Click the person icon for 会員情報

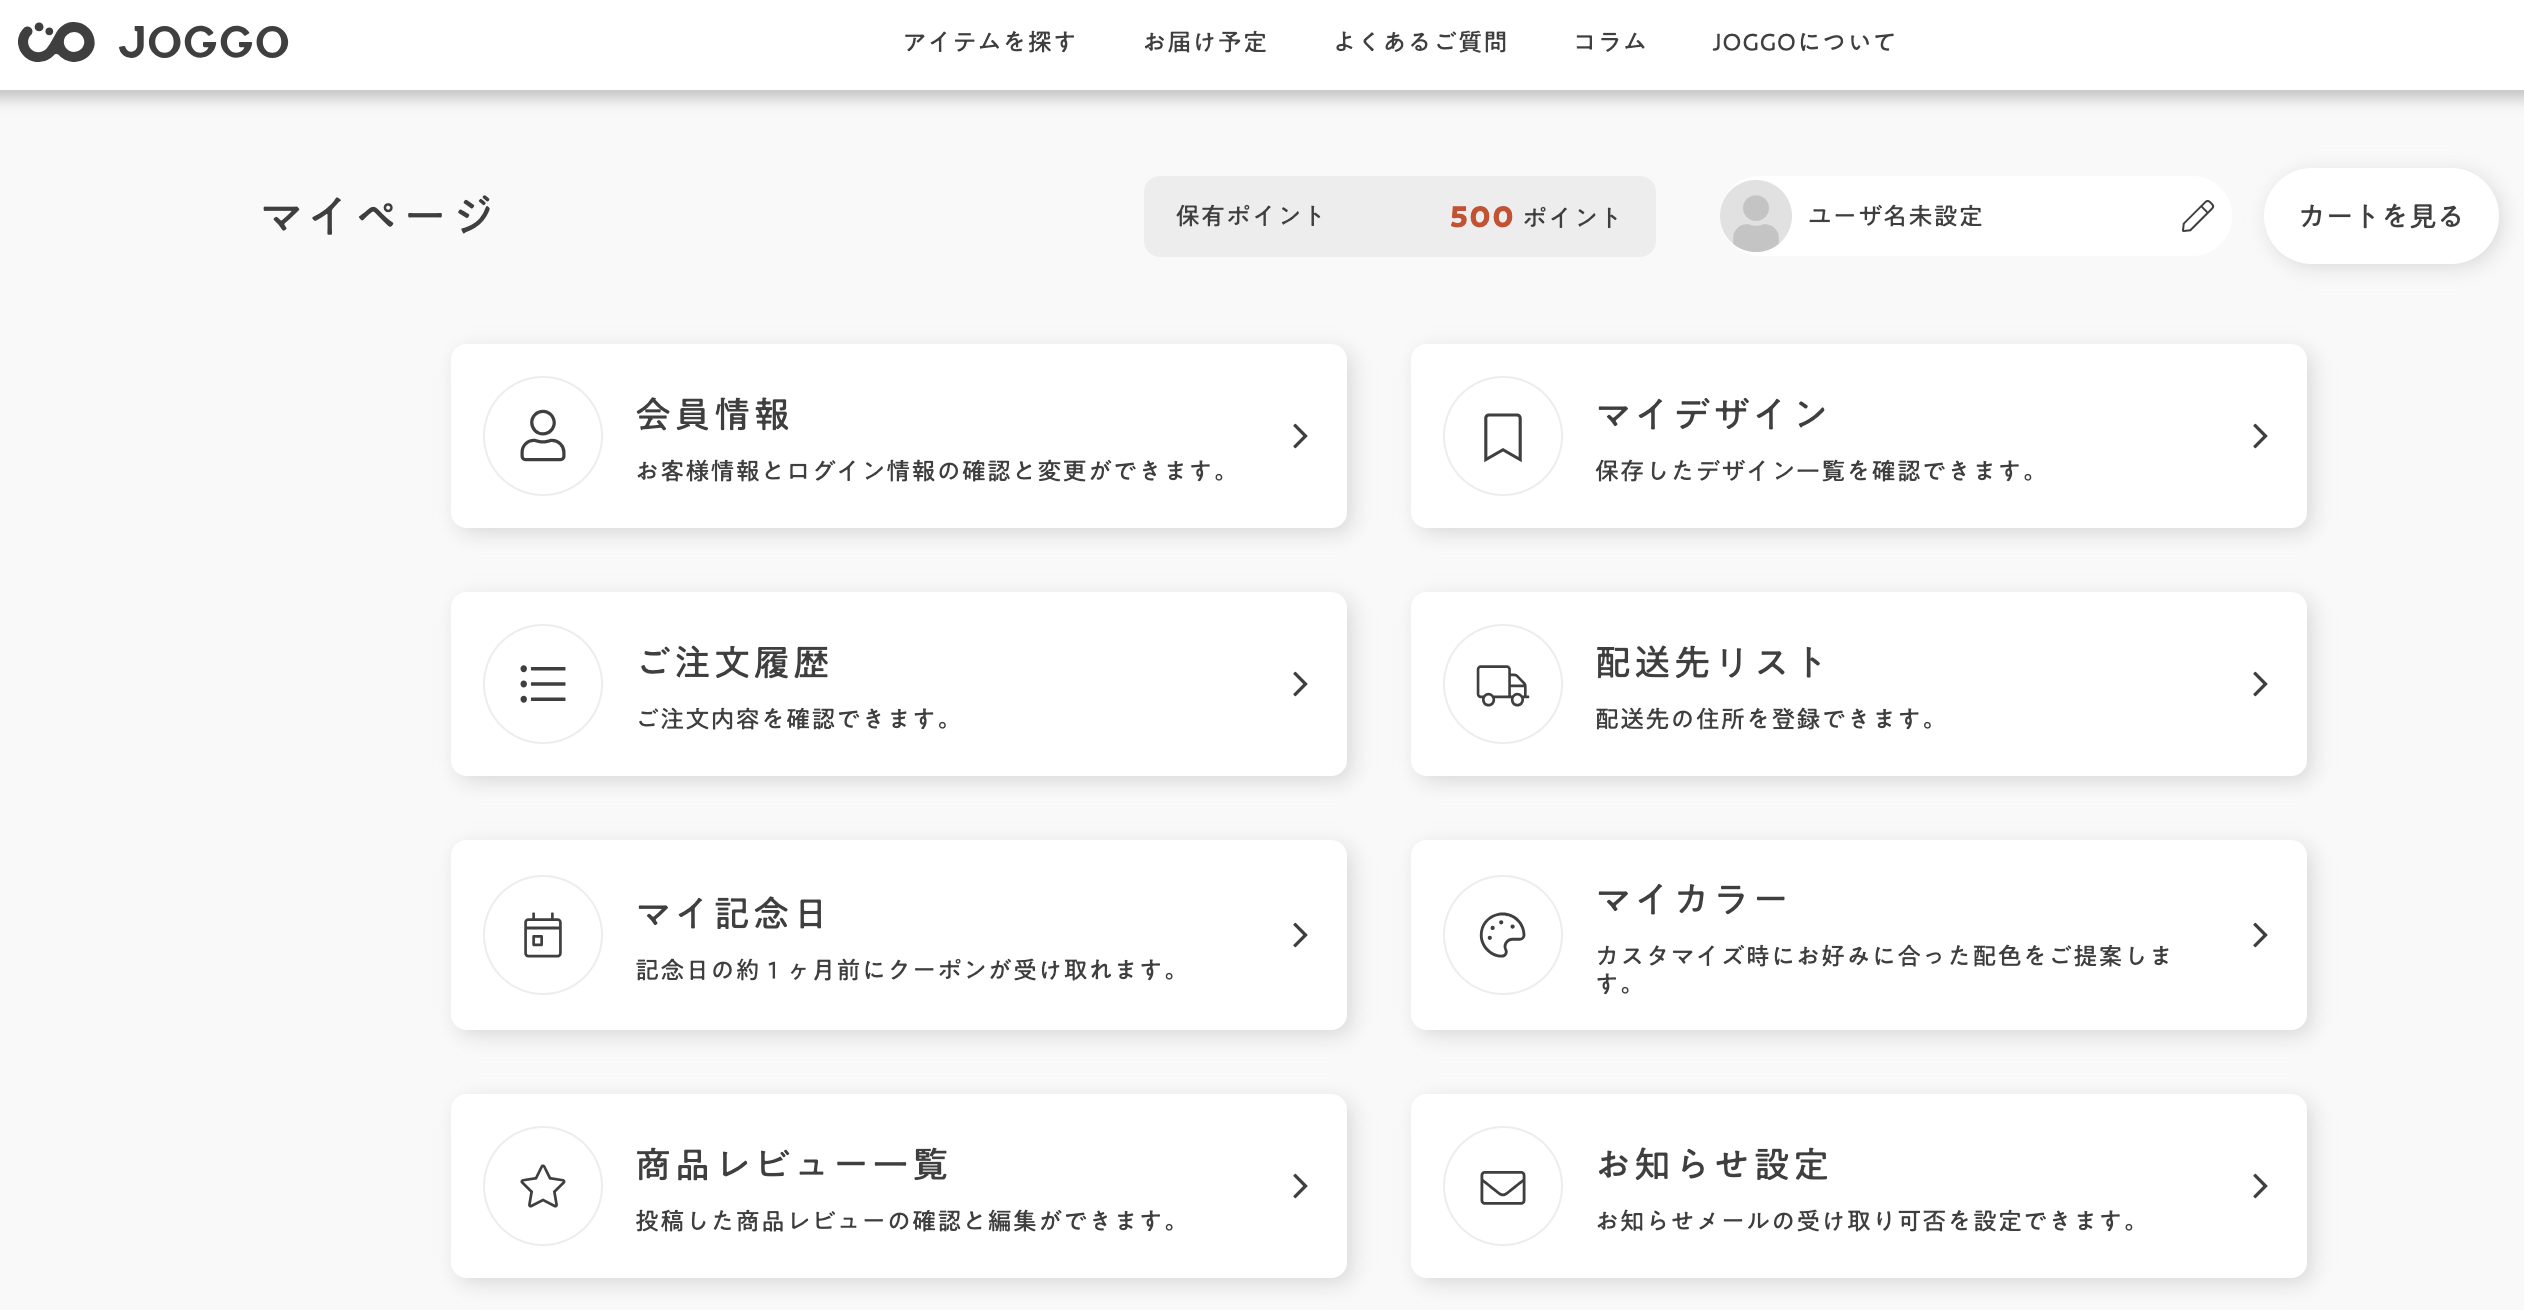point(543,436)
